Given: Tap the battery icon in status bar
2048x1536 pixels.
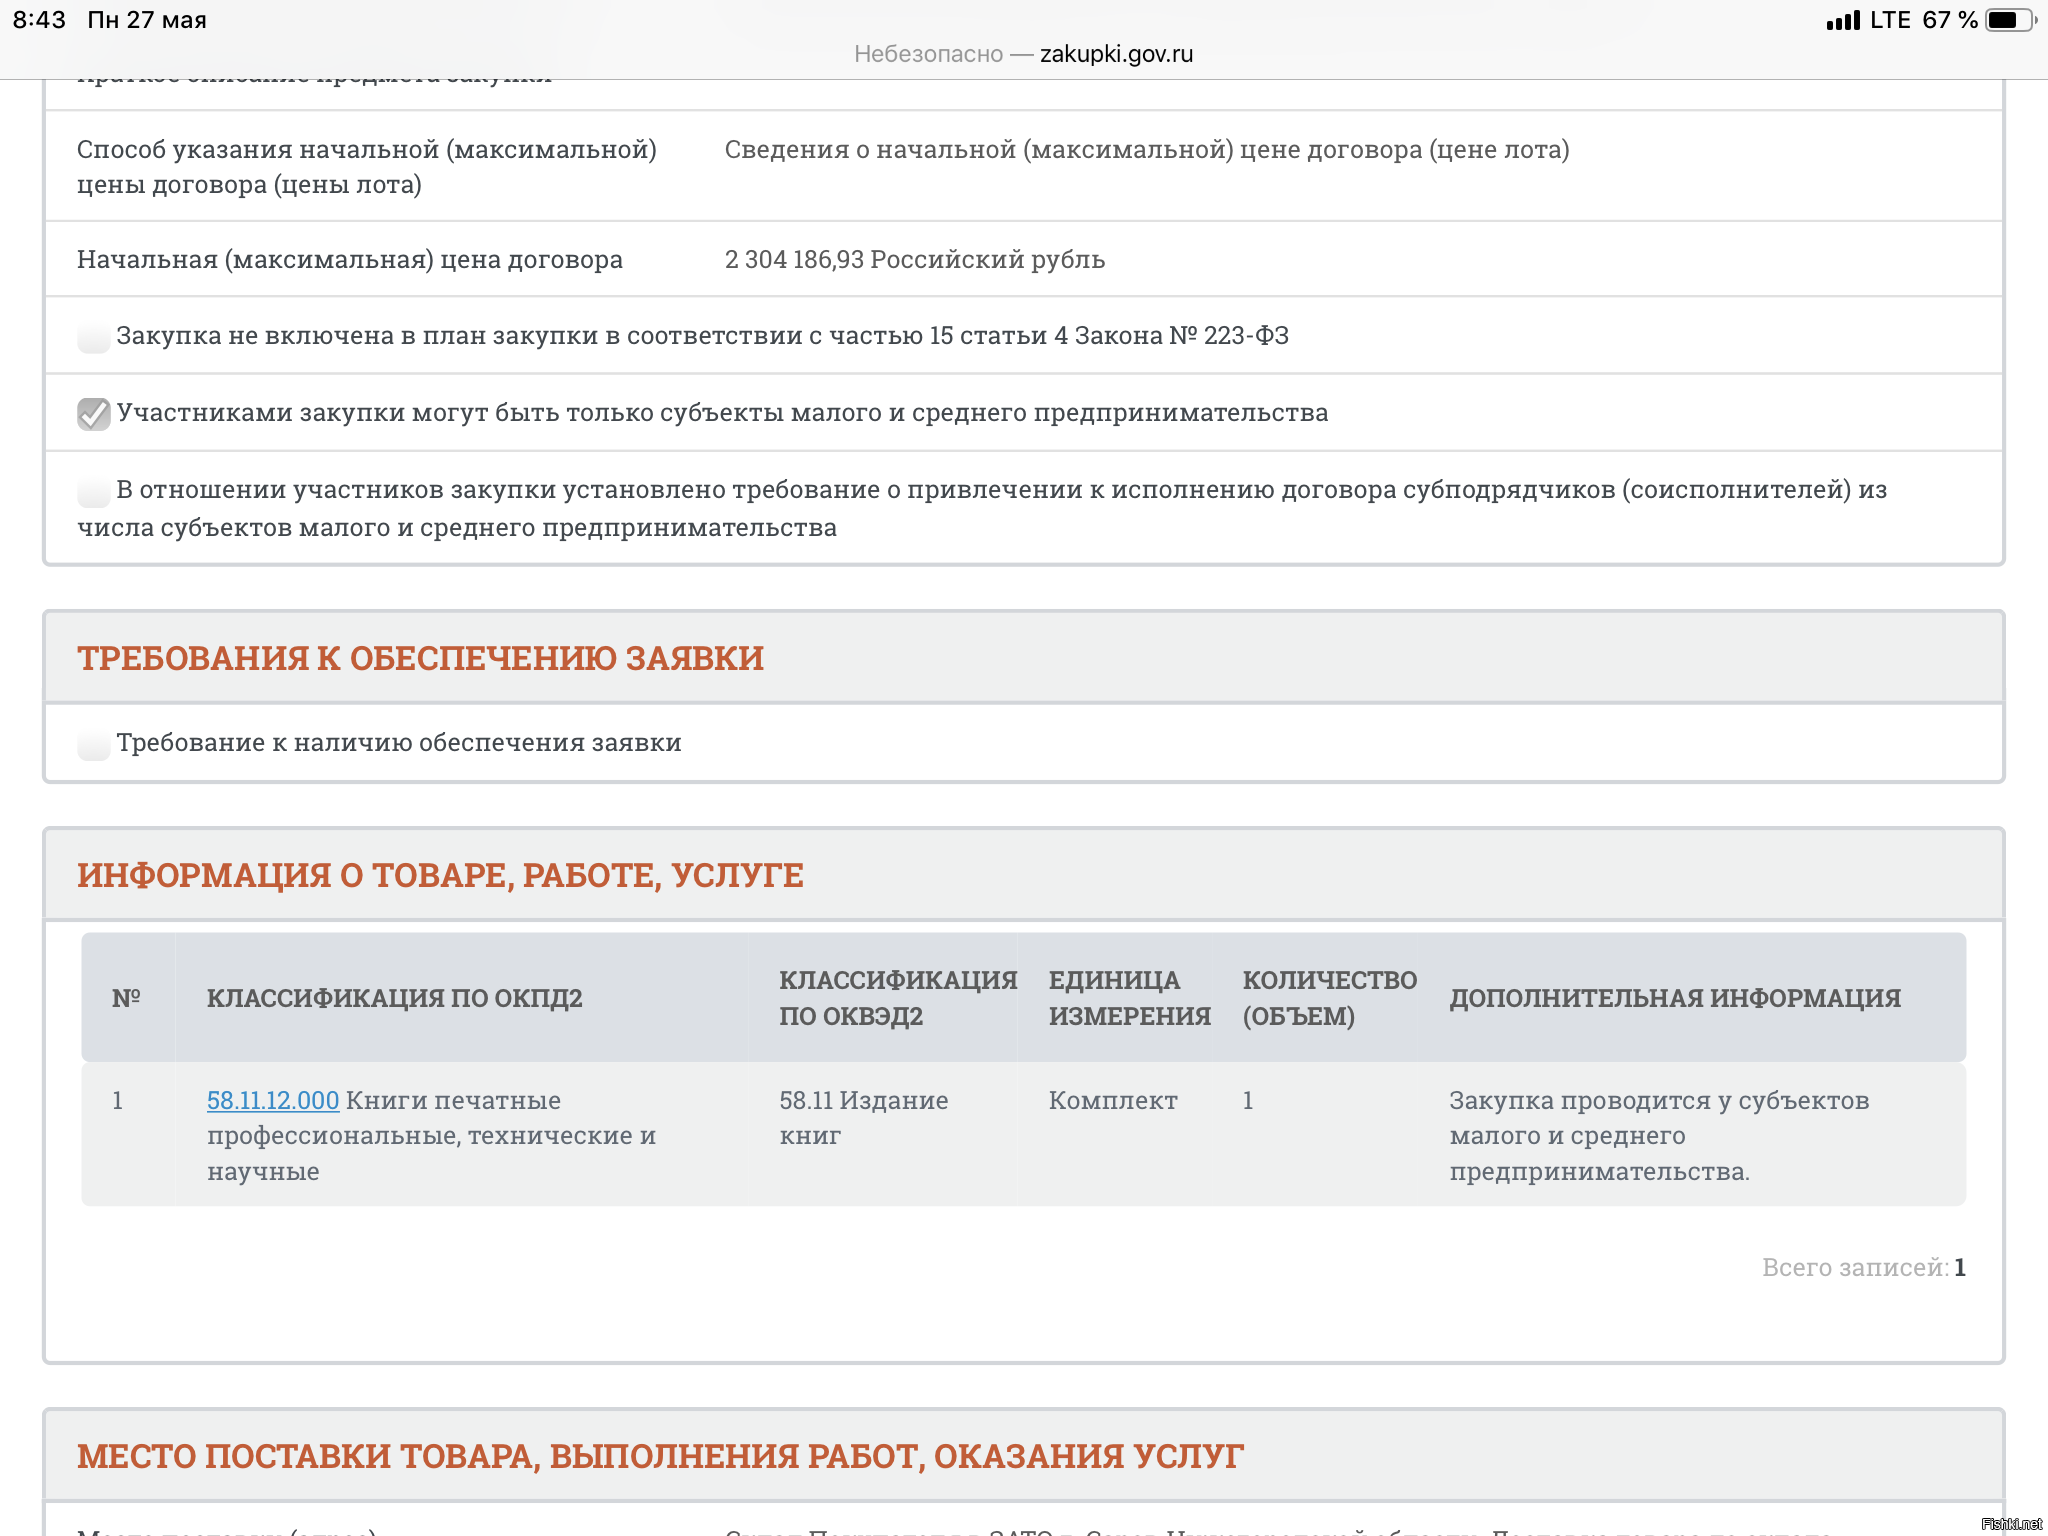Looking at the screenshot, I should click(x=2010, y=20).
